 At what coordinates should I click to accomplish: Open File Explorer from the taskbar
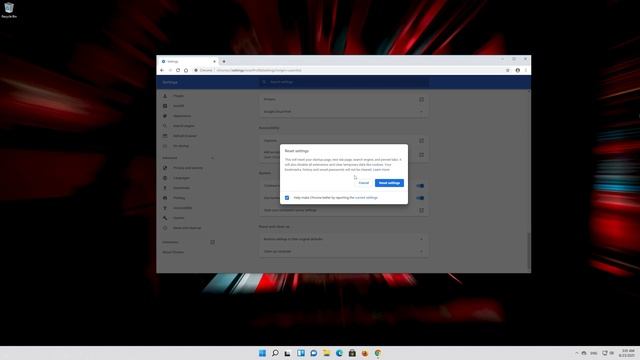pos(327,353)
